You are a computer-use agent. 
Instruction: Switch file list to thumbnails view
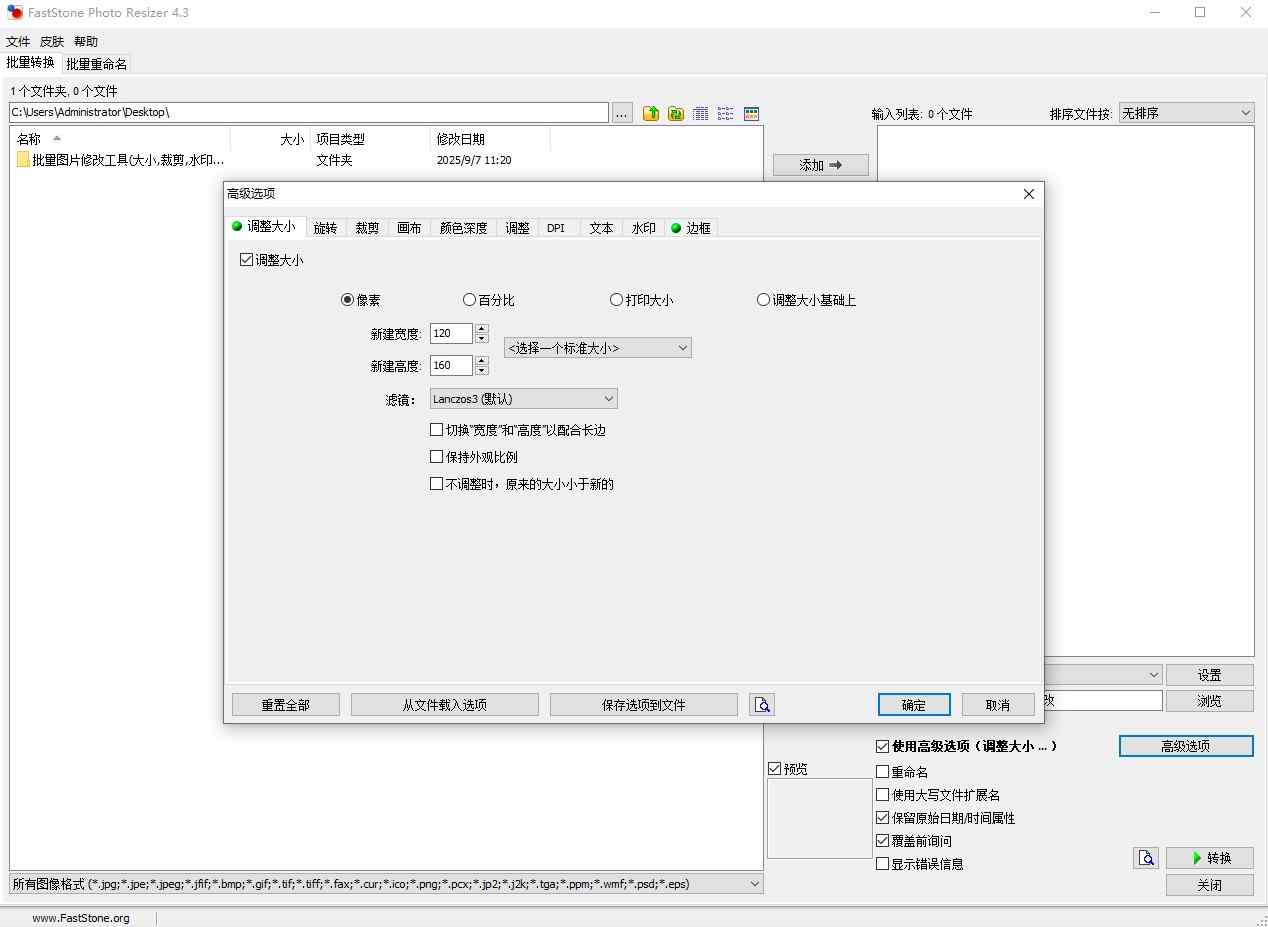point(751,114)
